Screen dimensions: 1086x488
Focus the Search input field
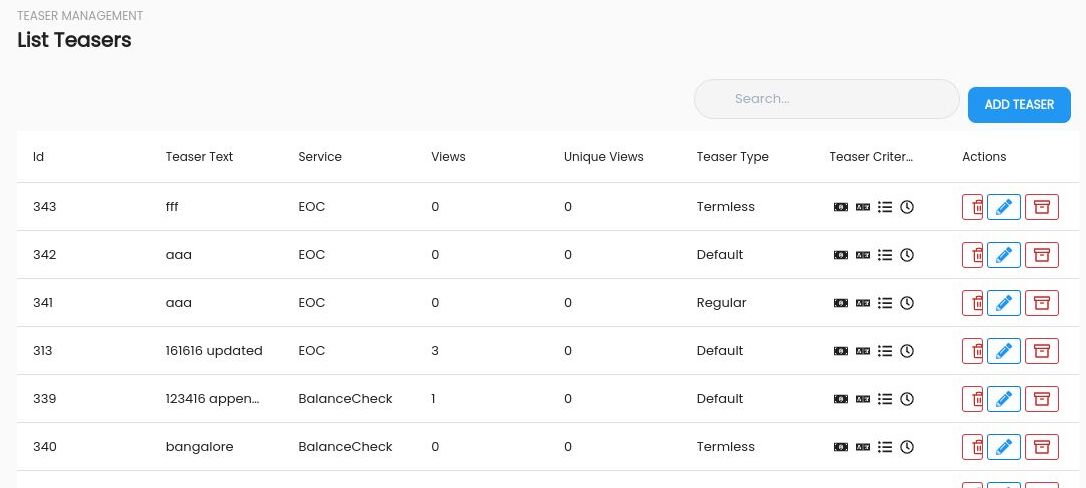[x=827, y=99]
